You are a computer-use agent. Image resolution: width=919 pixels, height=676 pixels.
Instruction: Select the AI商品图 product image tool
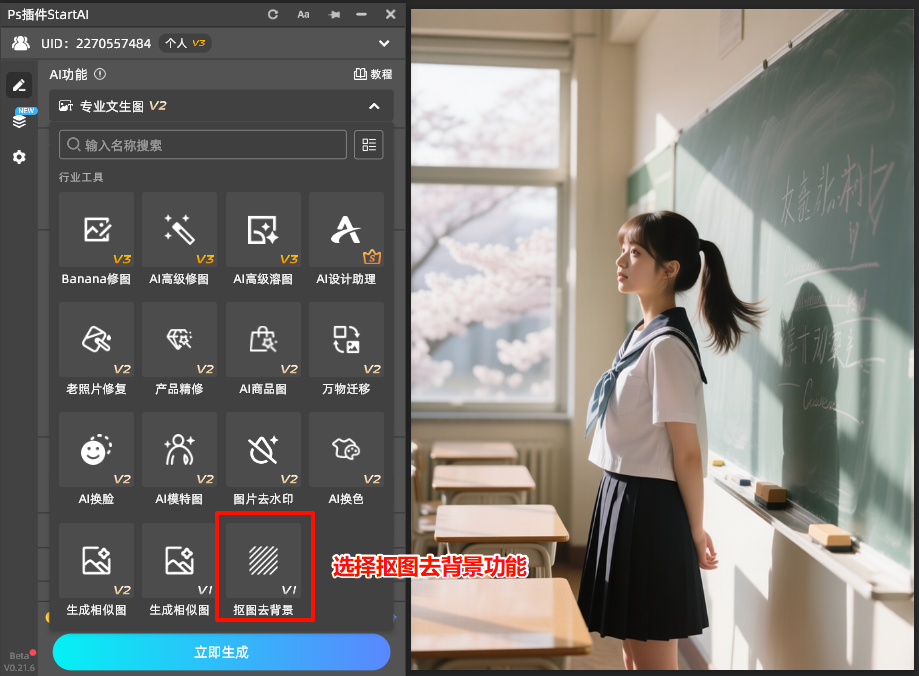pyautogui.click(x=263, y=339)
